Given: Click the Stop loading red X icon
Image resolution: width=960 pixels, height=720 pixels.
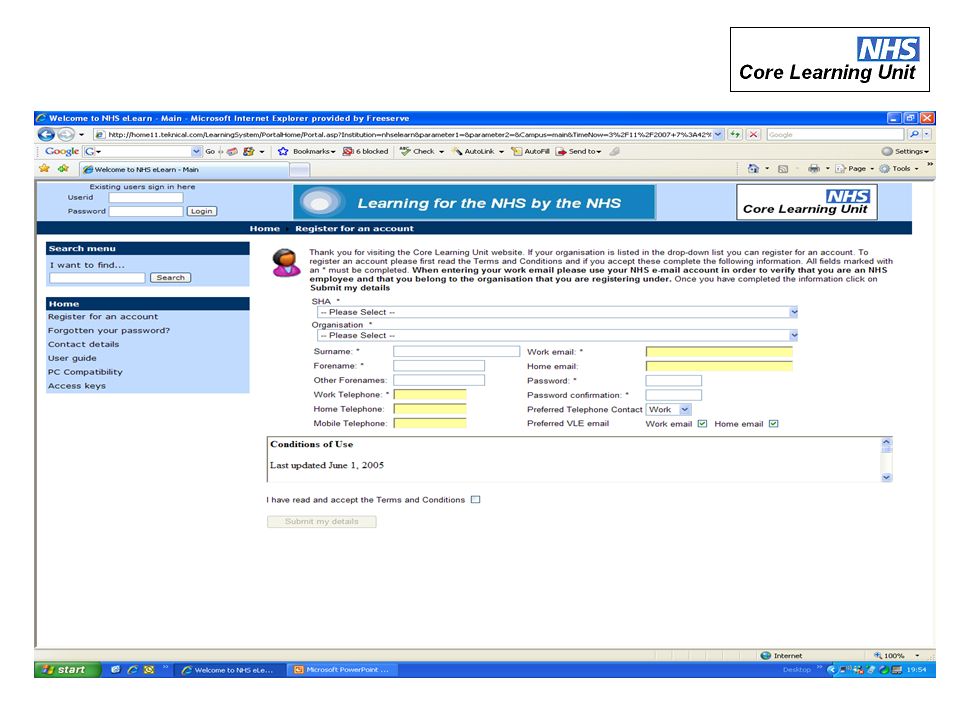Looking at the screenshot, I should (x=754, y=134).
